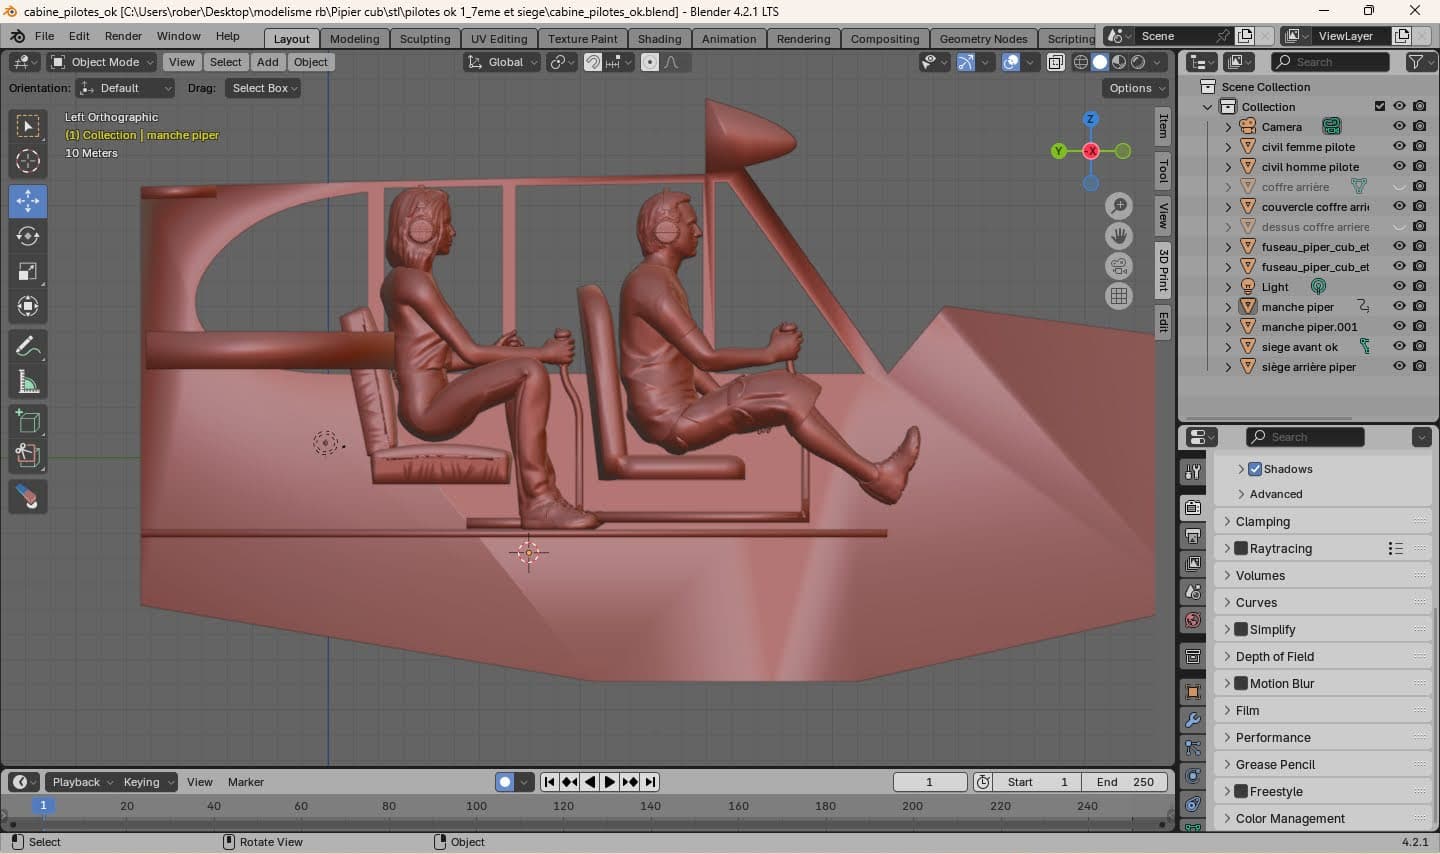Click the red X axis gizmo
The height and width of the screenshot is (854, 1440).
[1091, 151]
